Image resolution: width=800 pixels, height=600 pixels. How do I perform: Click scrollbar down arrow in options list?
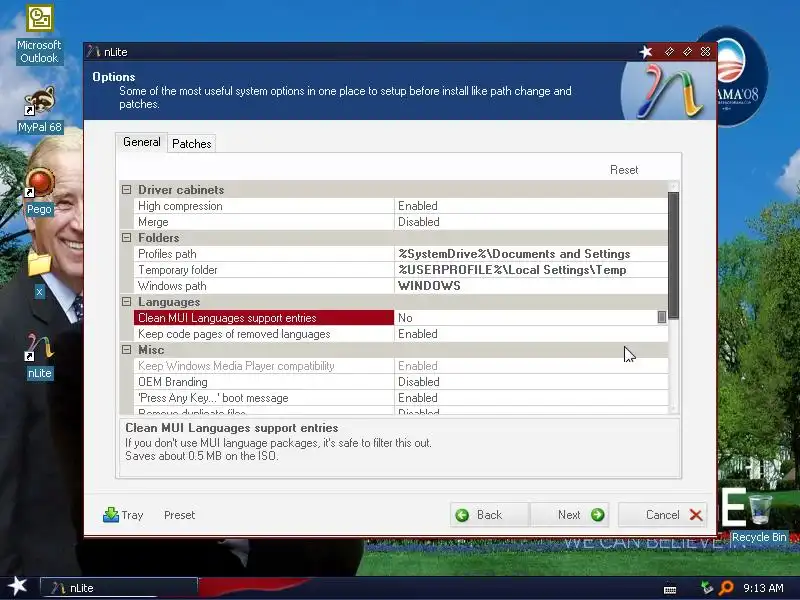click(673, 408)
